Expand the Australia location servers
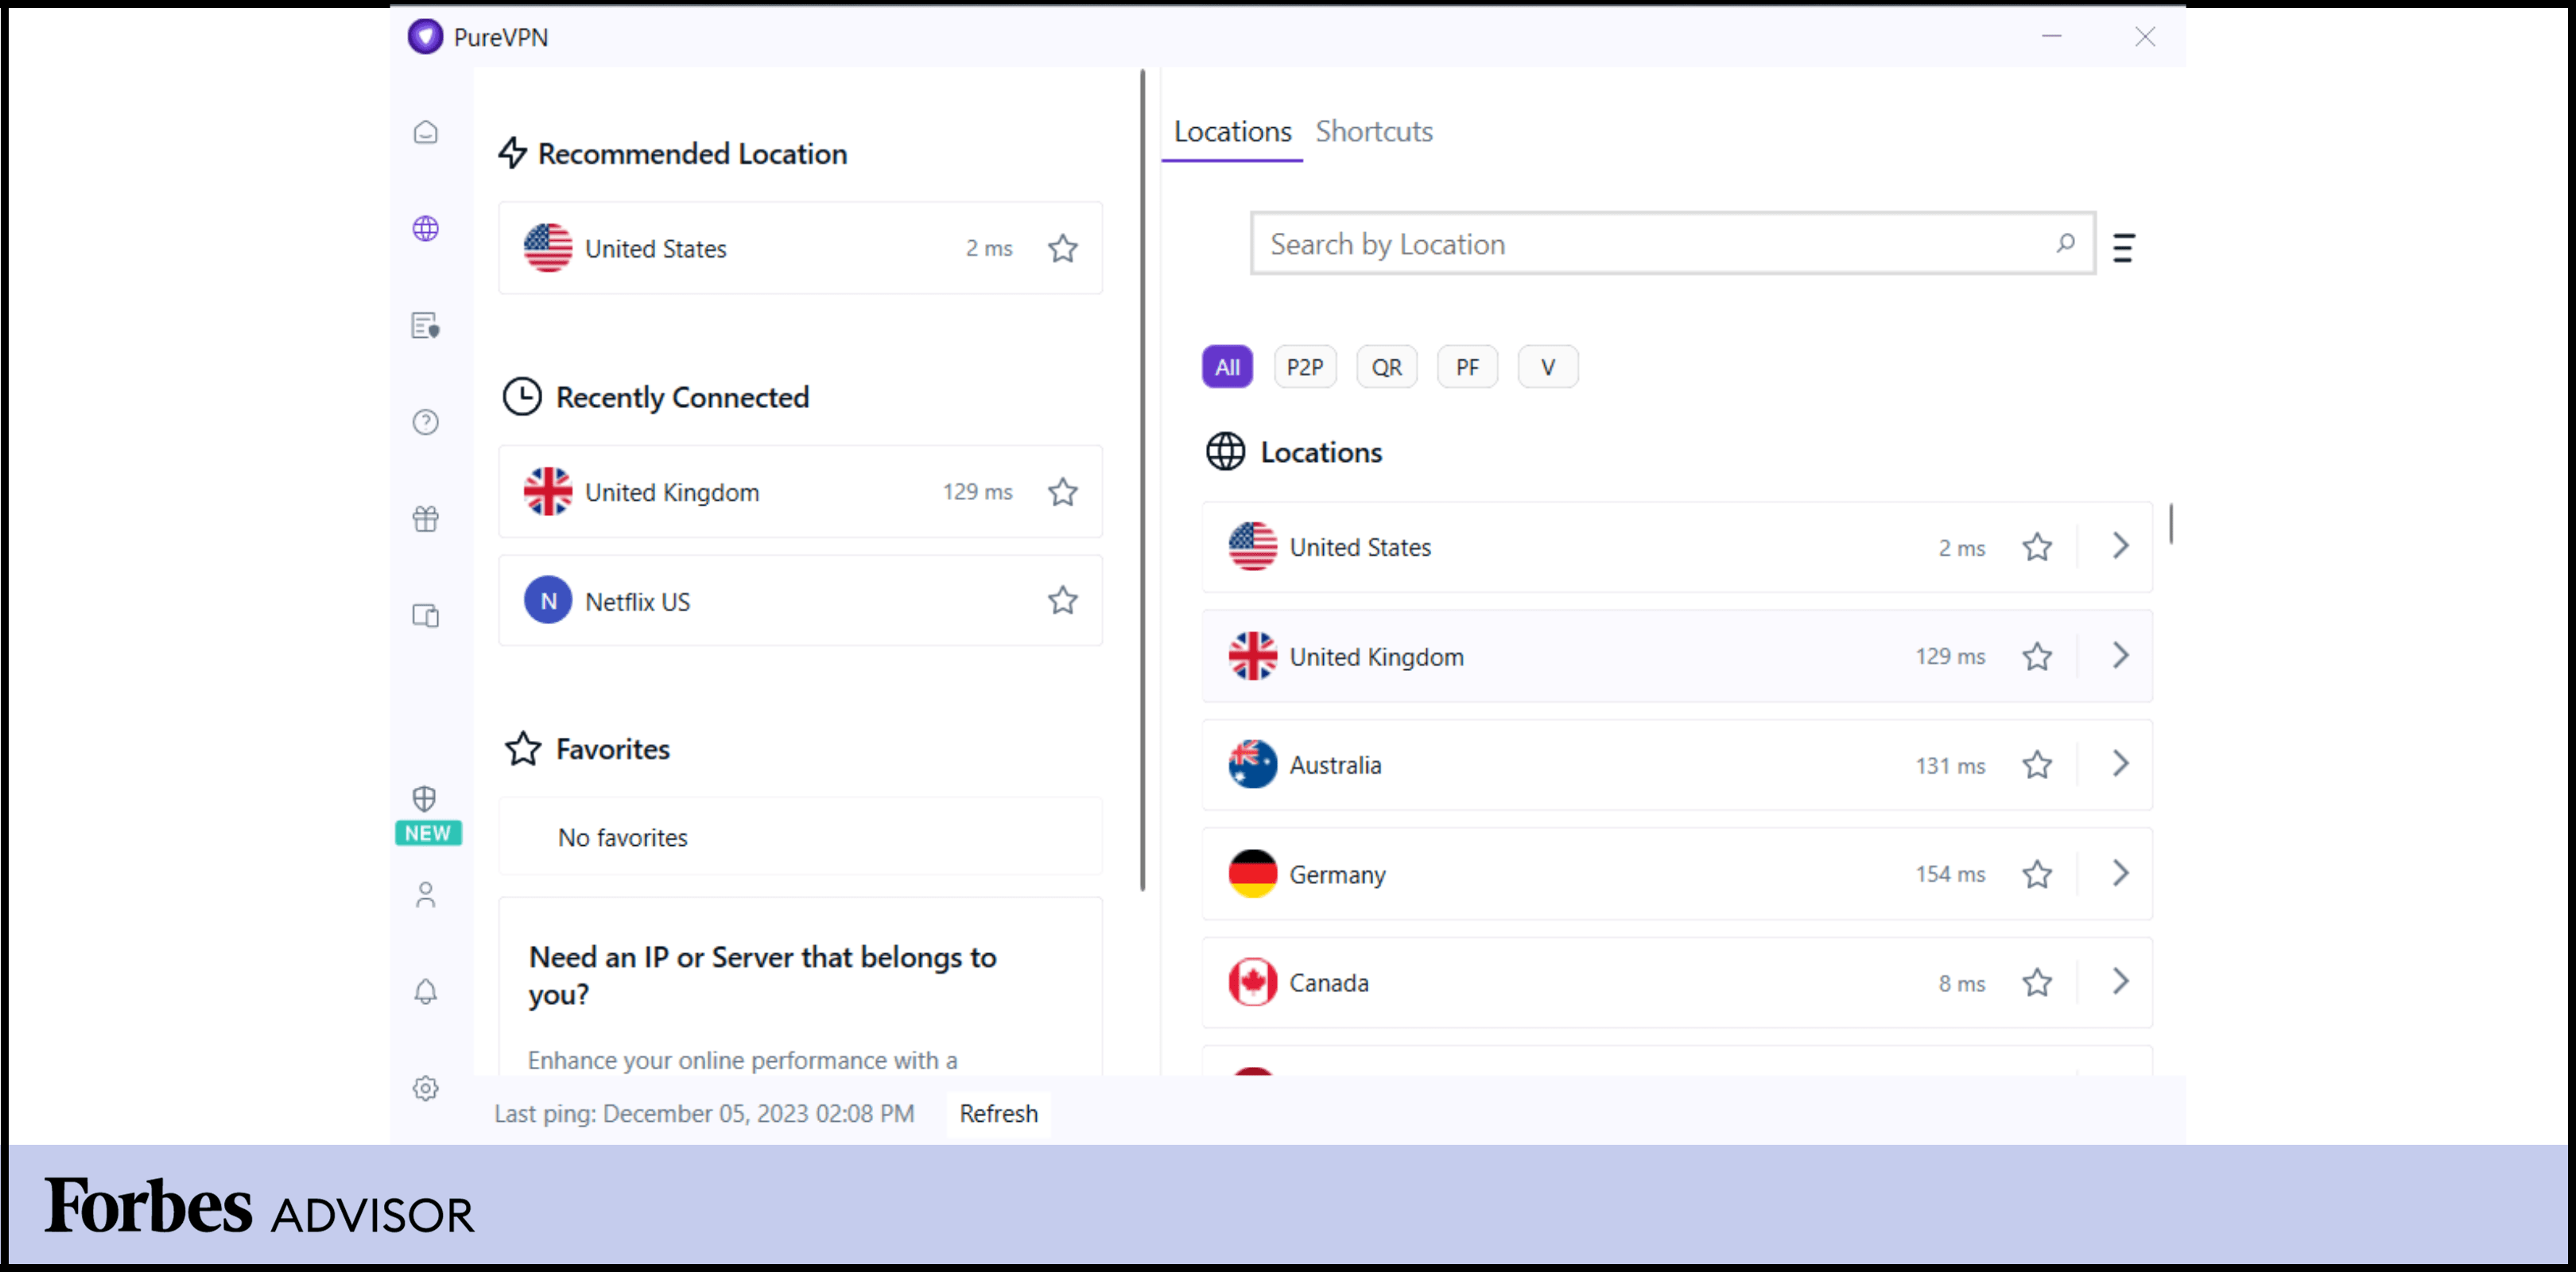This screenshot has height=1272, width=2576. click(2120, 765)
